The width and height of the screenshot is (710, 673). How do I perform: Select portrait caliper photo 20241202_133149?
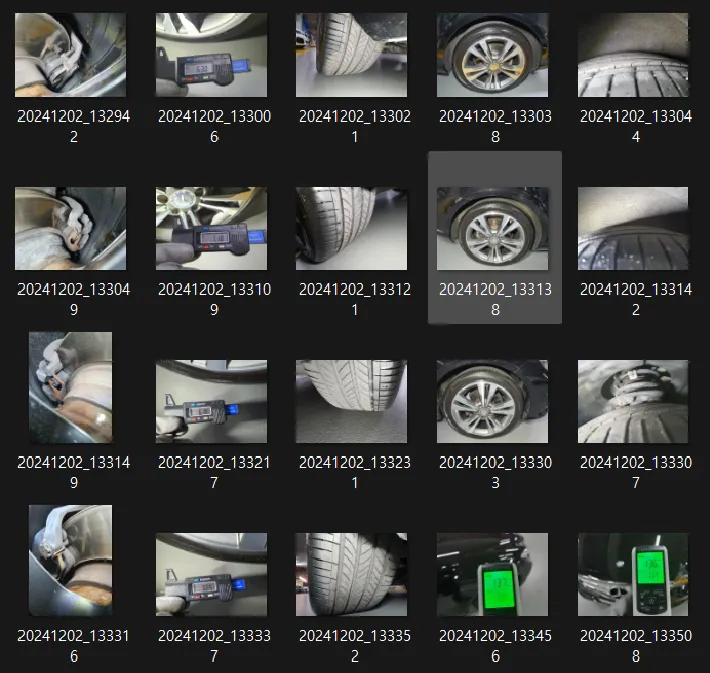70,387
